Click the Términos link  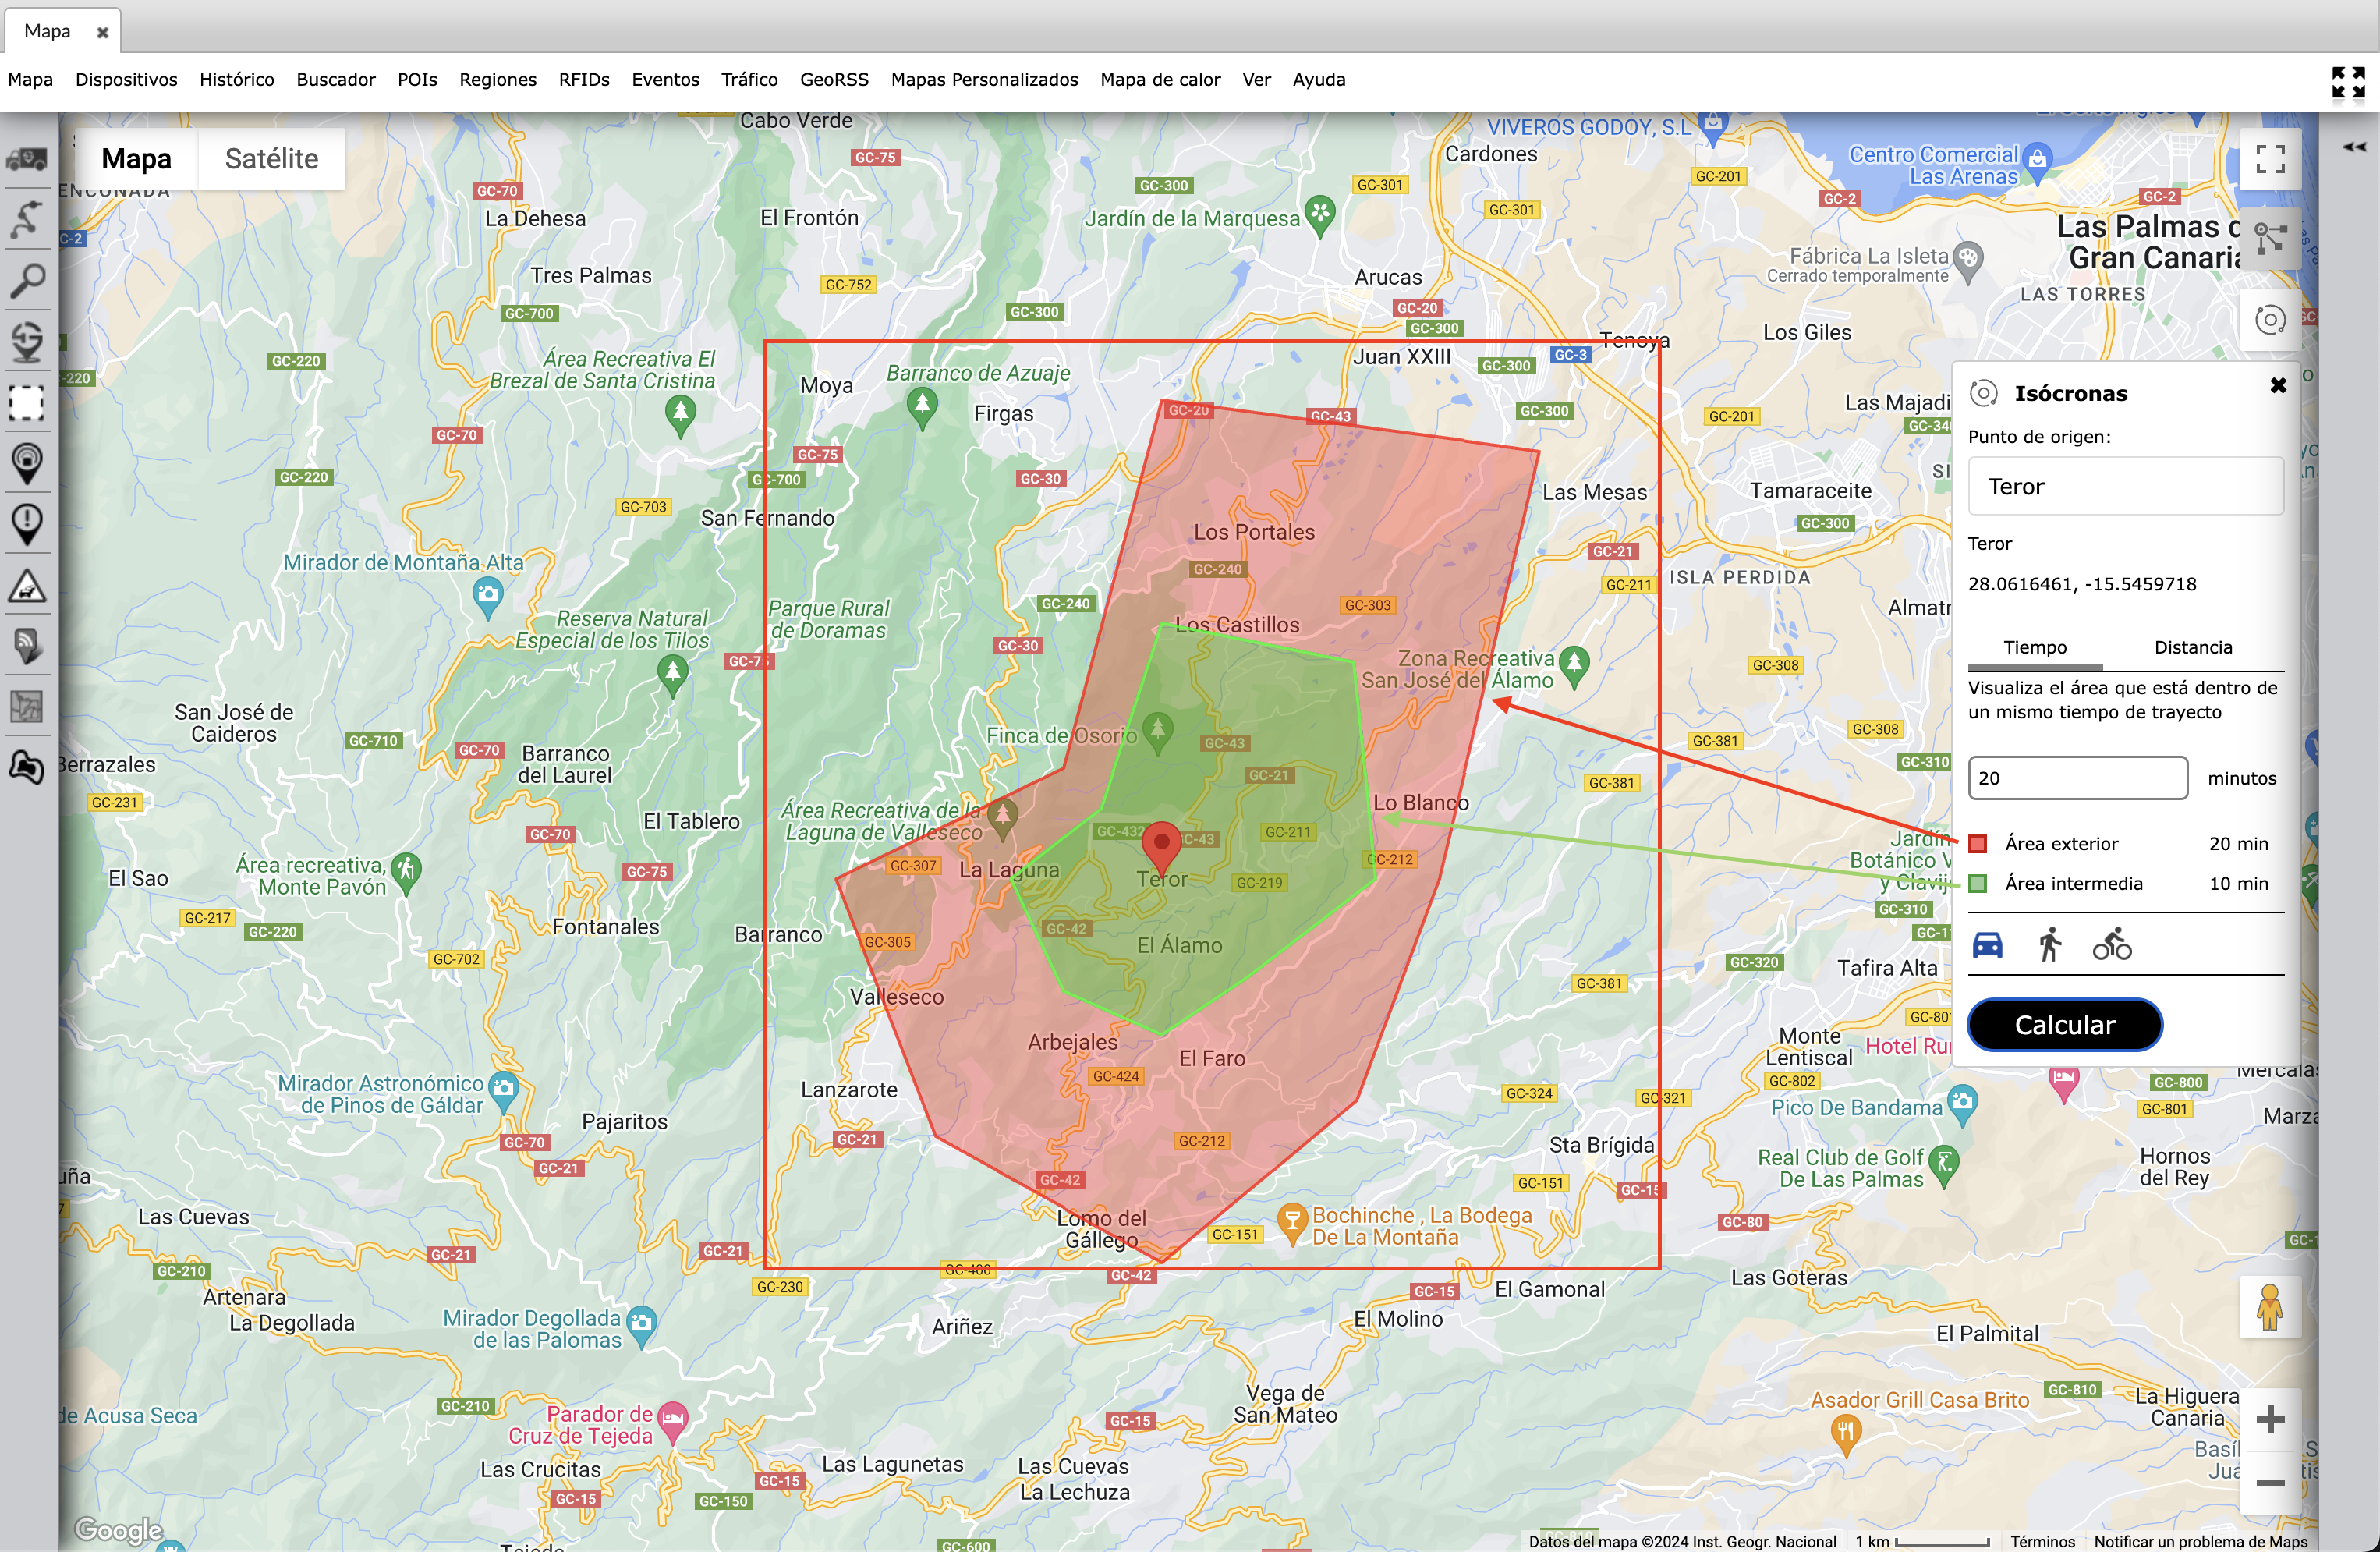pos(2042,1542)
